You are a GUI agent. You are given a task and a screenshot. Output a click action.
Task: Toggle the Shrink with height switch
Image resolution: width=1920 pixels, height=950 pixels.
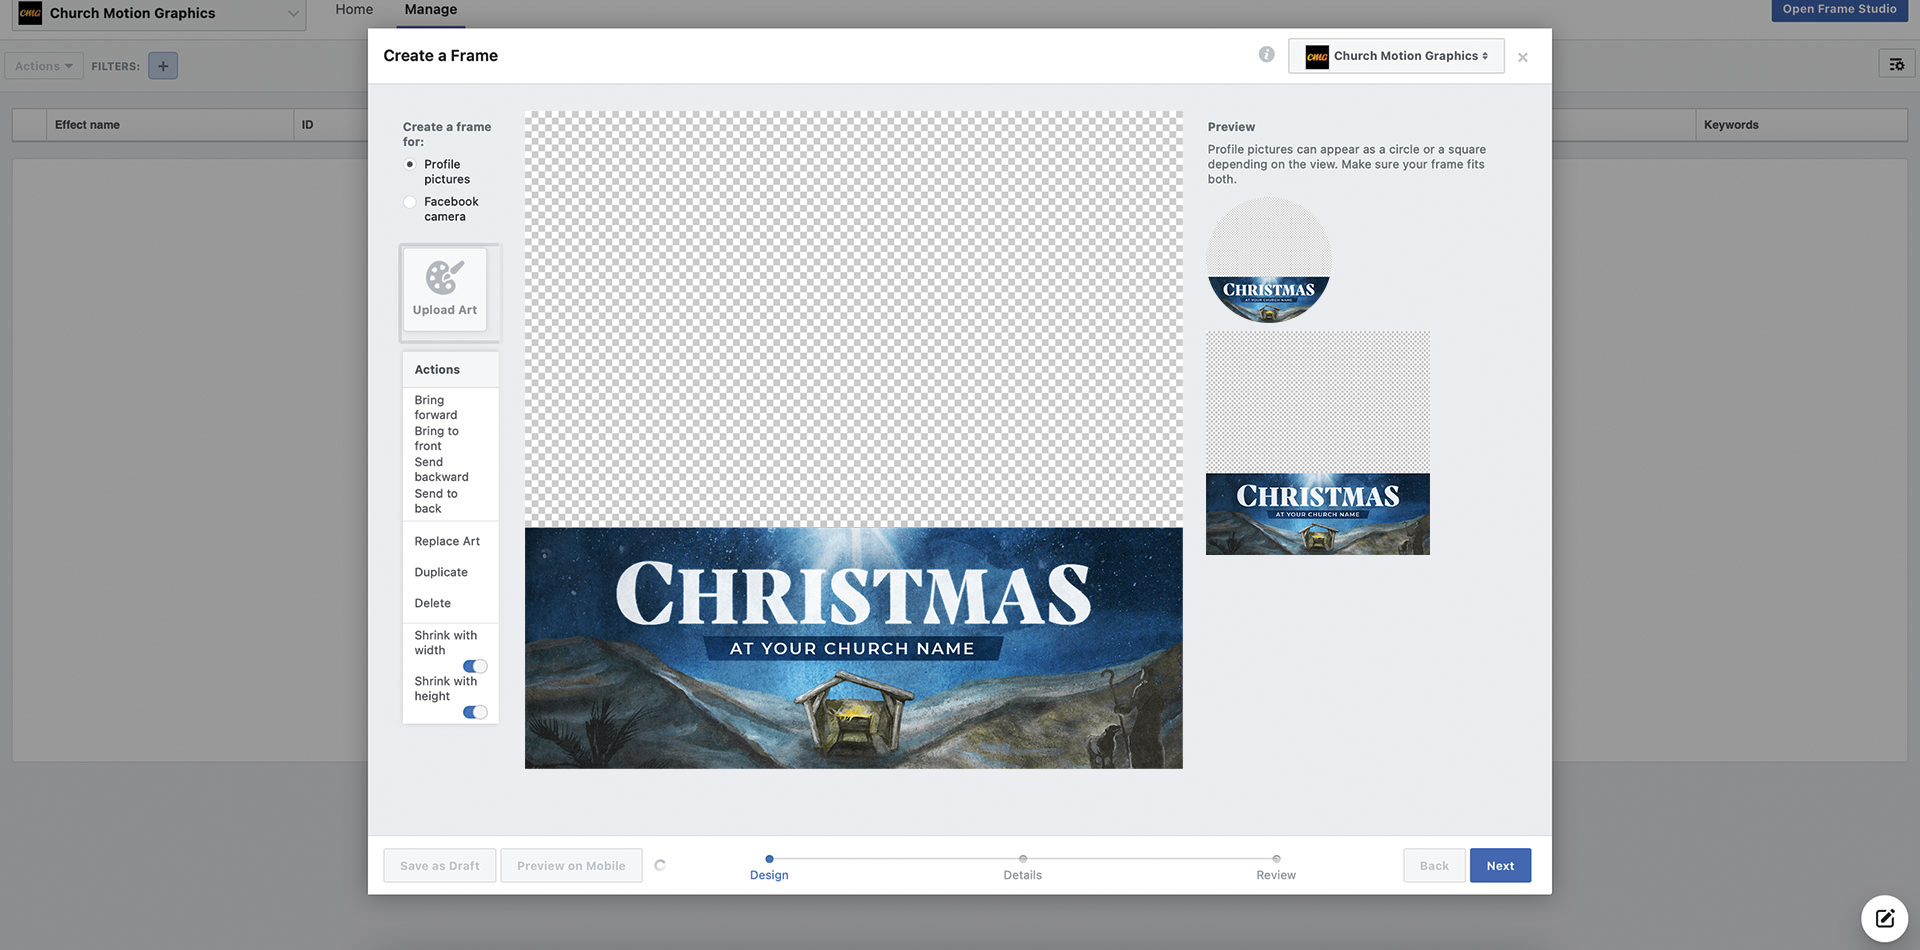(x=475, y=712)
